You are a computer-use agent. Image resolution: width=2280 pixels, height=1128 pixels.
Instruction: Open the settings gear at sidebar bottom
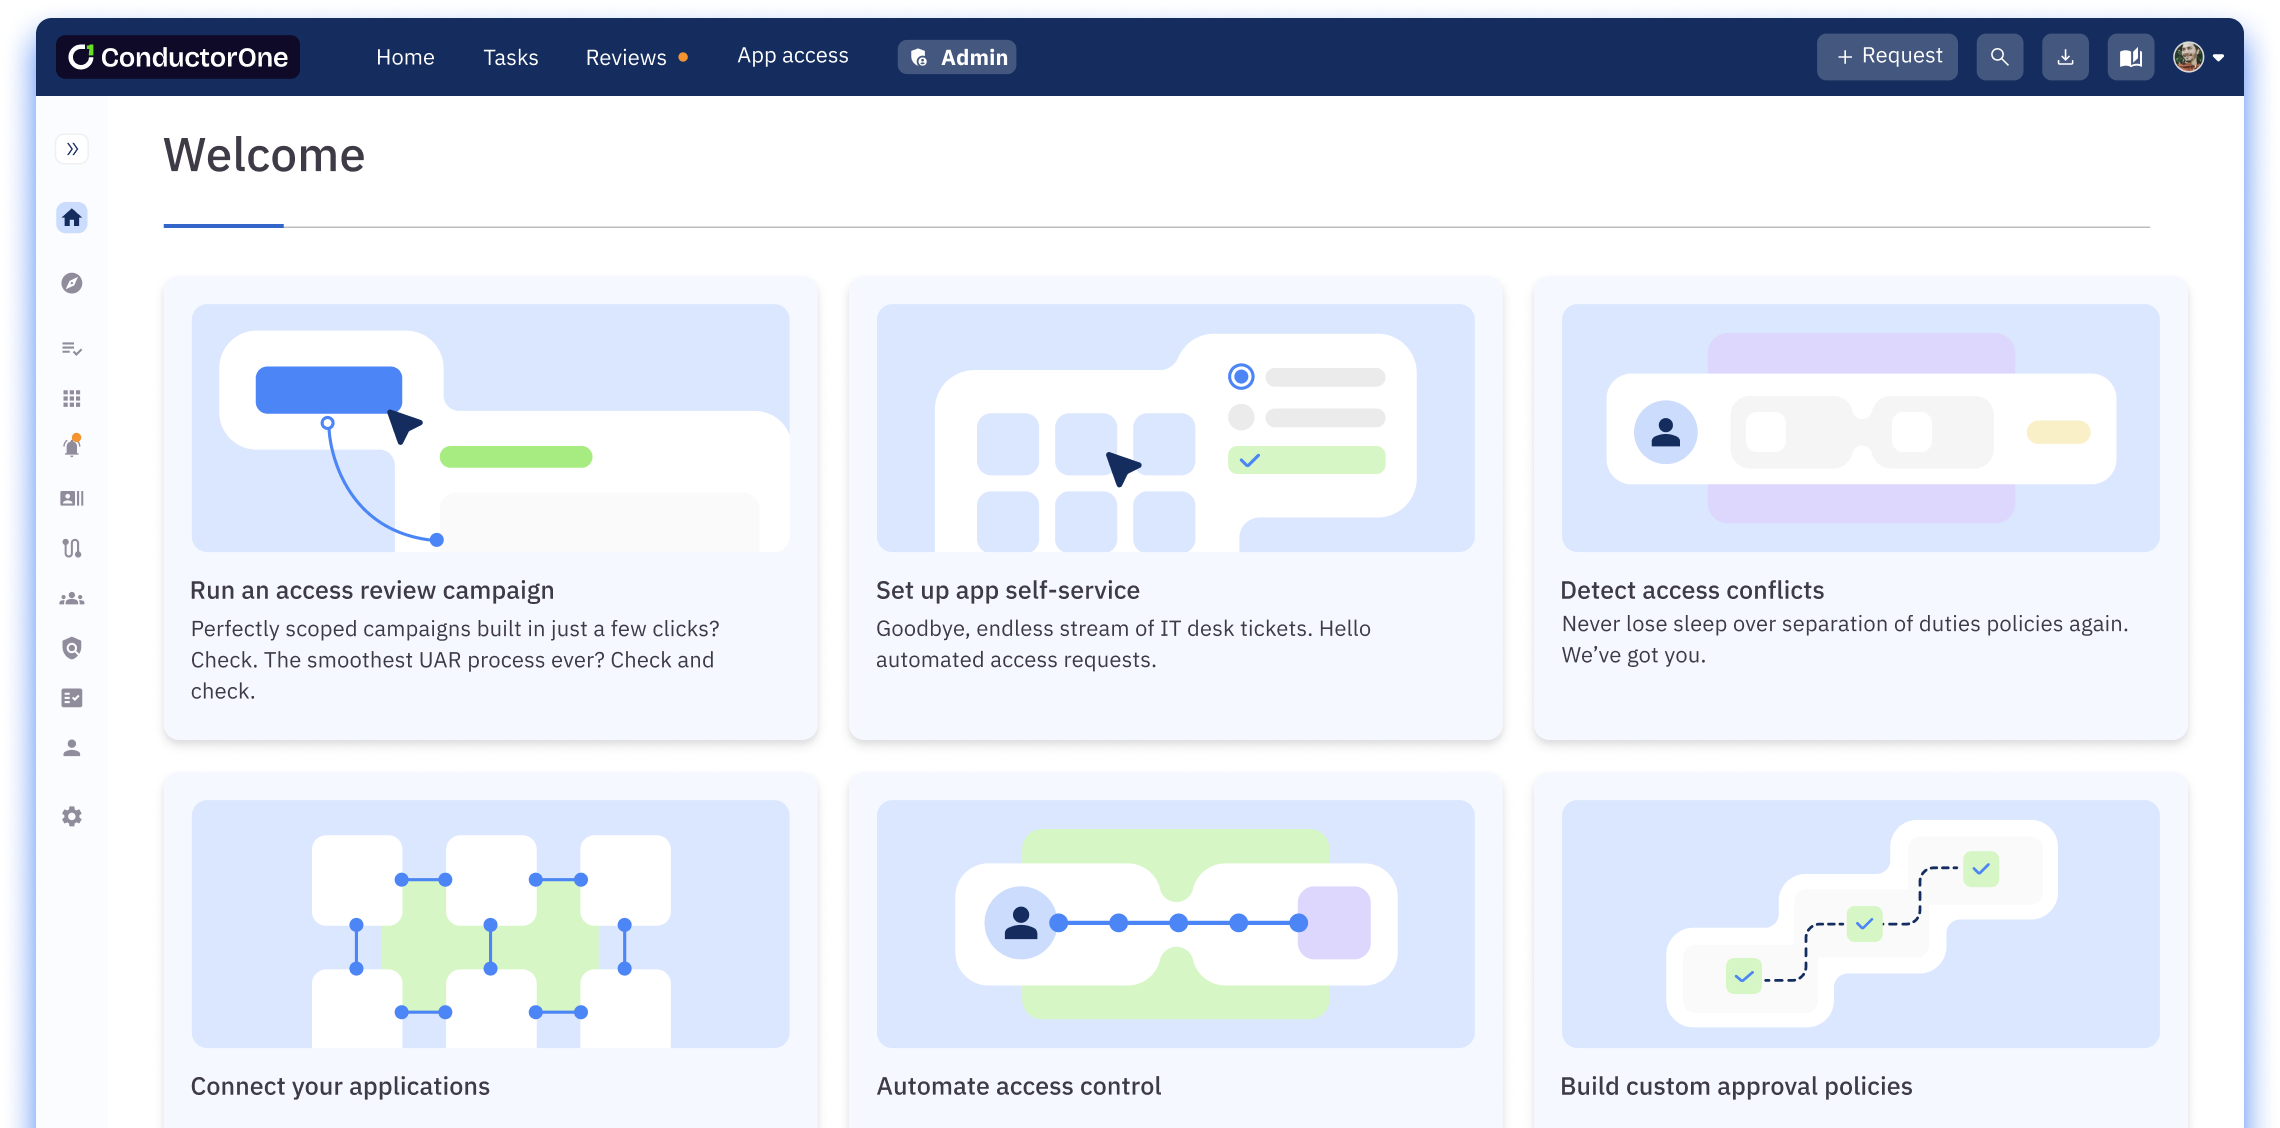pos(71,816)
